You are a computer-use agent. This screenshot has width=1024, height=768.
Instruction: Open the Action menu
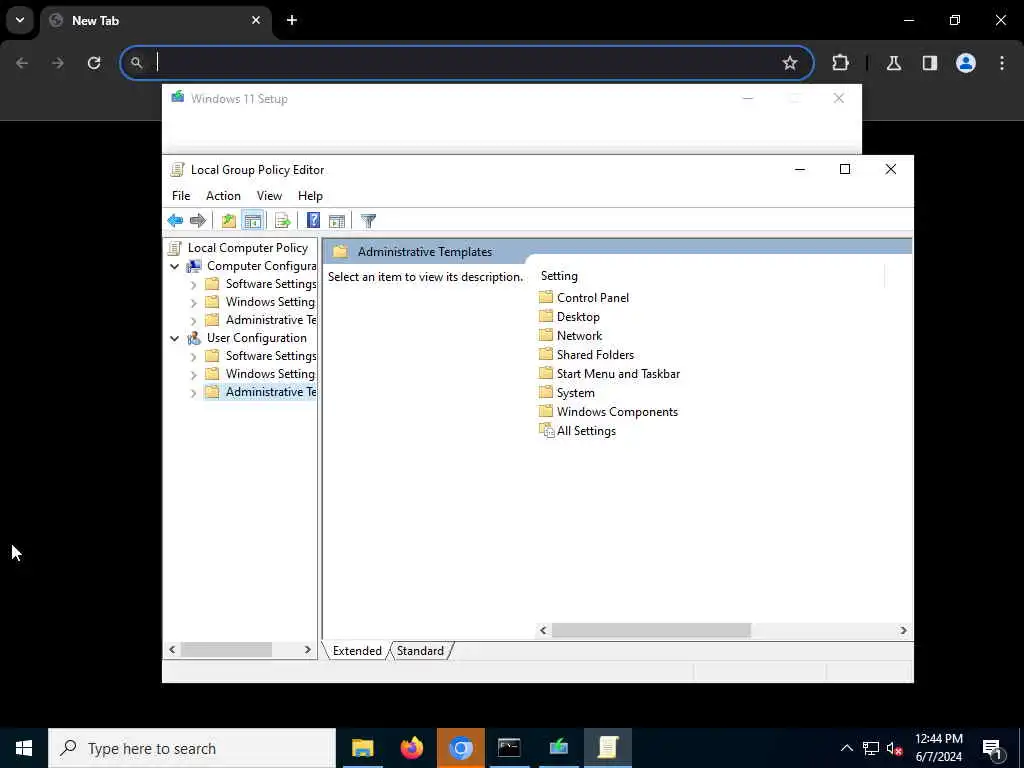(x=223, y=196)
